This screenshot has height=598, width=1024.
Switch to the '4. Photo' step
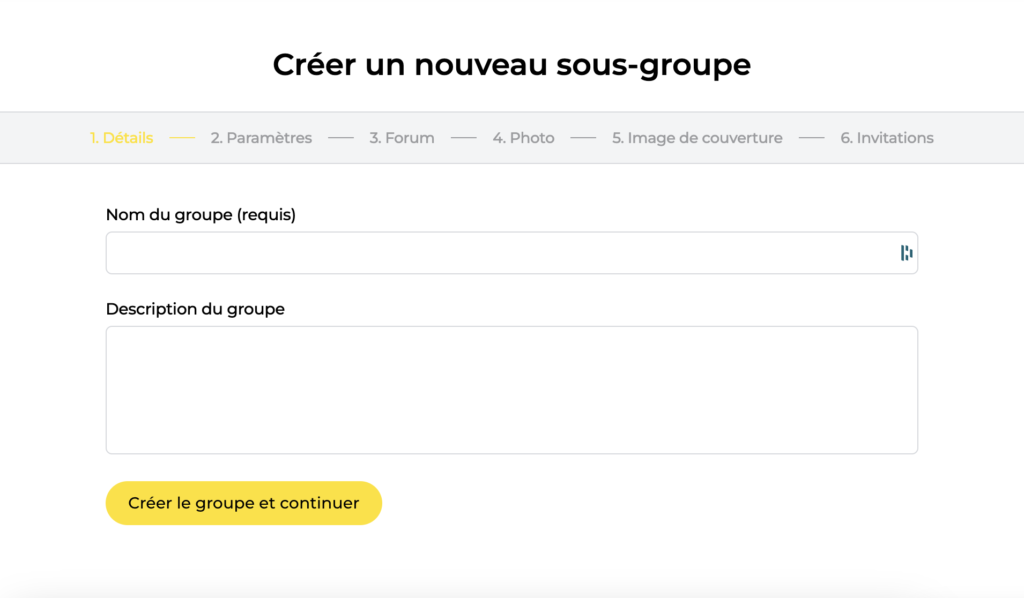(x=523, y=138)
